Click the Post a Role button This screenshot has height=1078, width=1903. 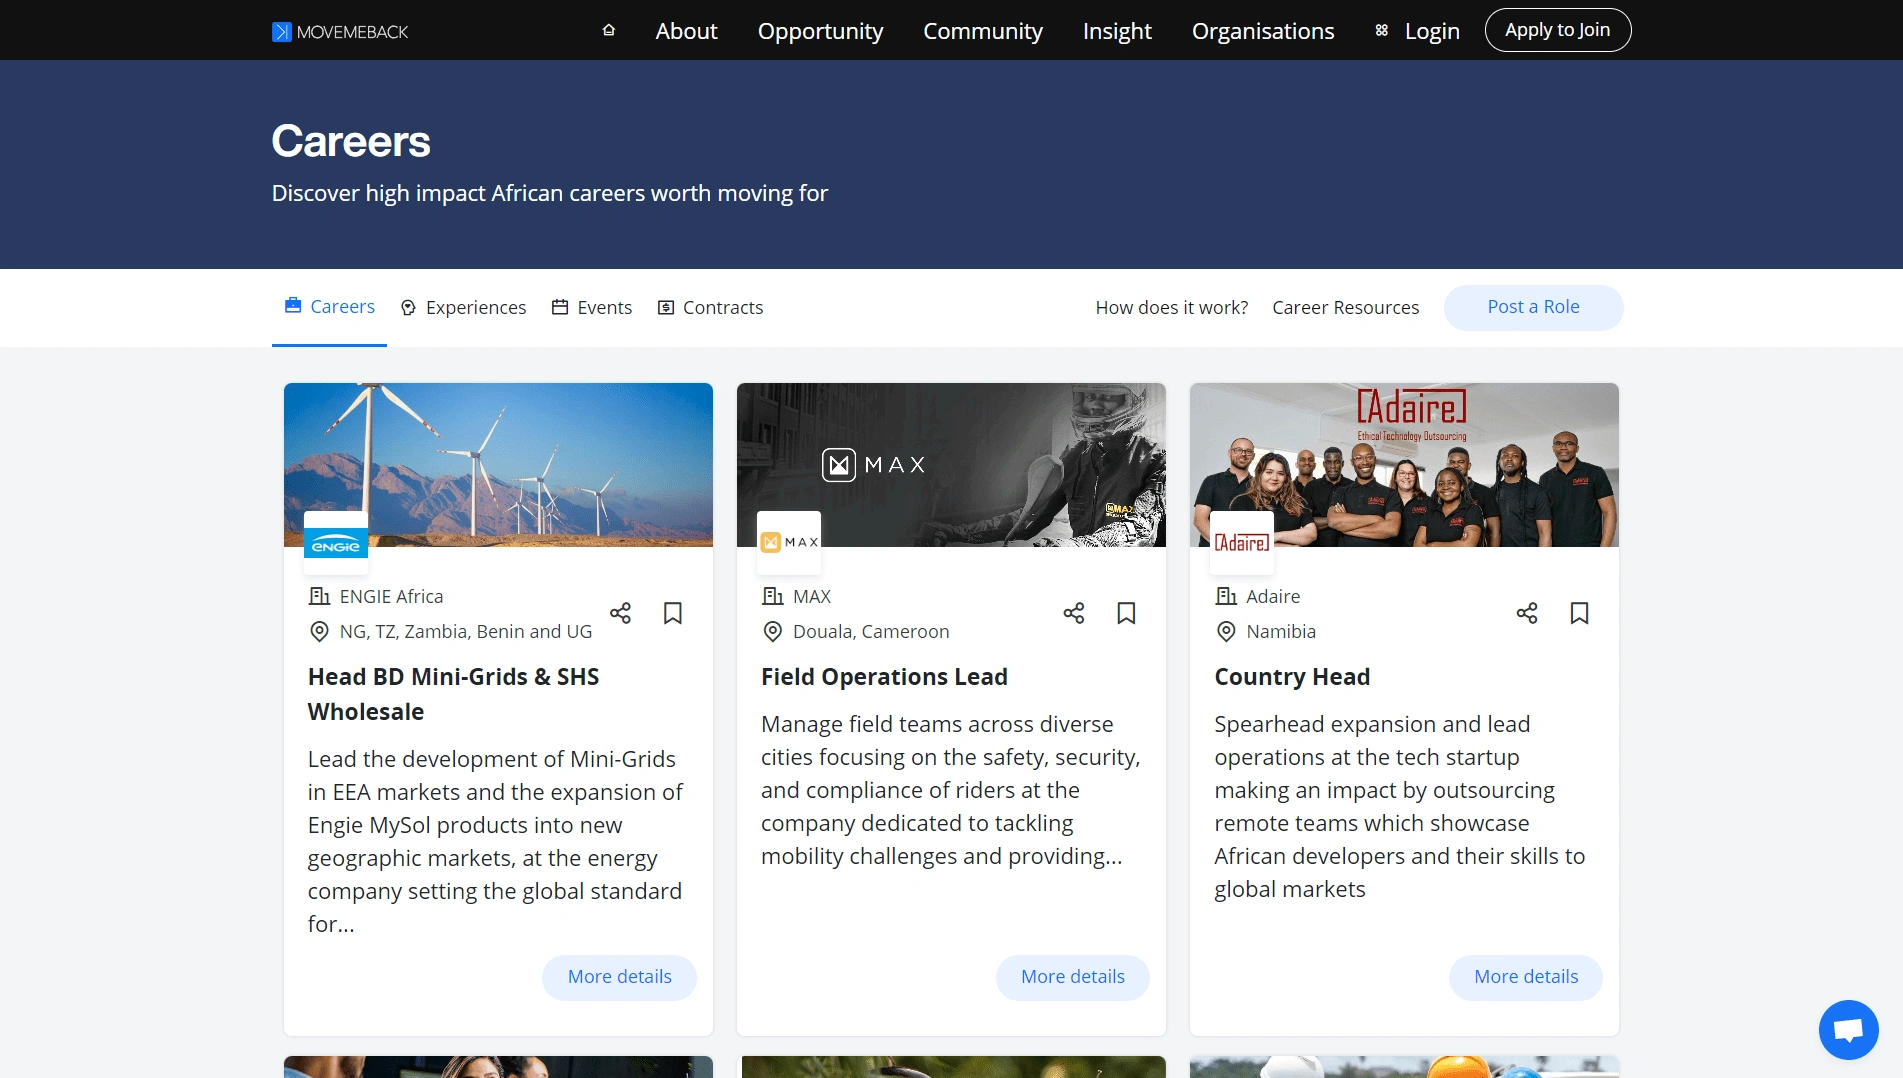point(1533,307)
